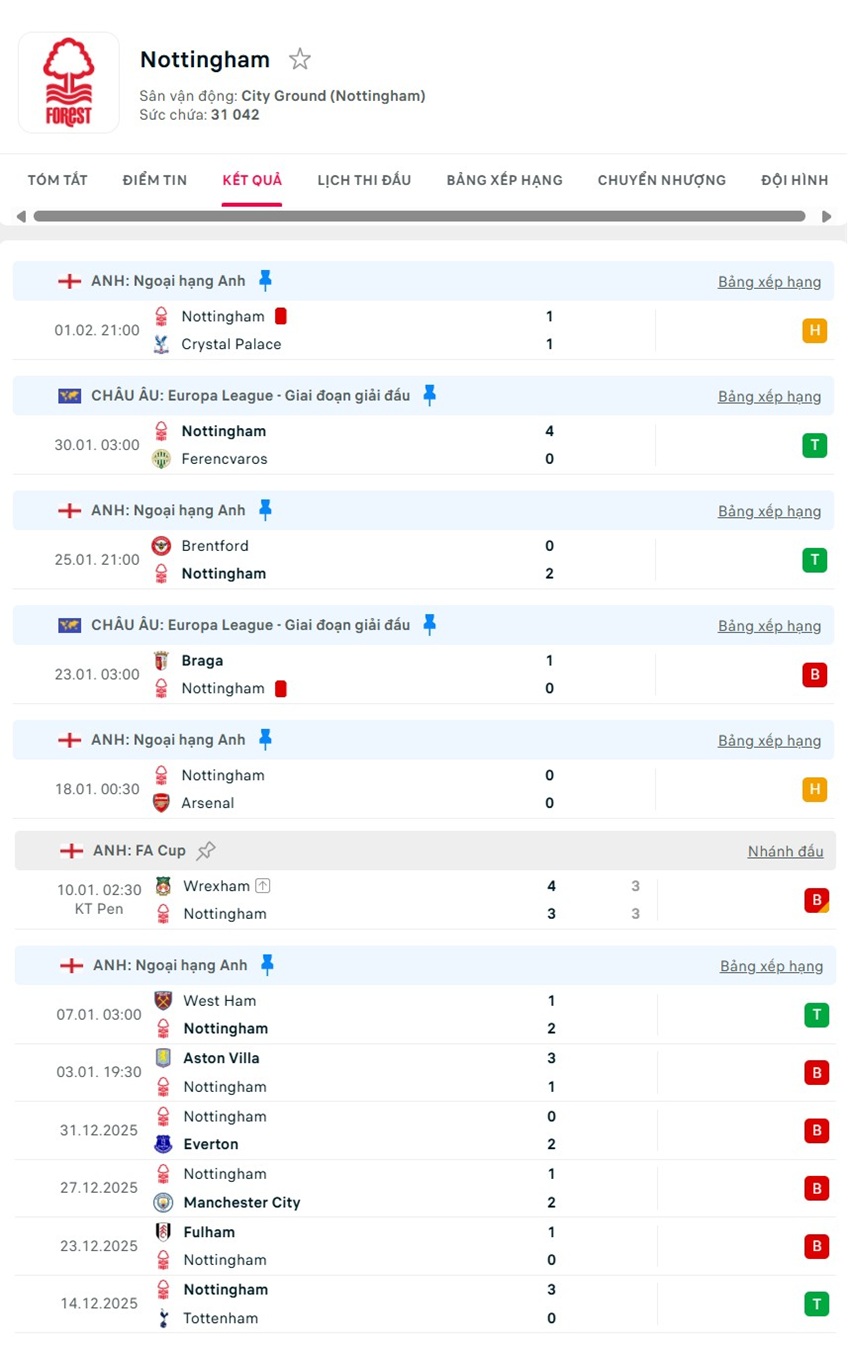Toggle the favorite star next to Nottingham
Viewport: 850px width, 1346px height.
[299, 59]
